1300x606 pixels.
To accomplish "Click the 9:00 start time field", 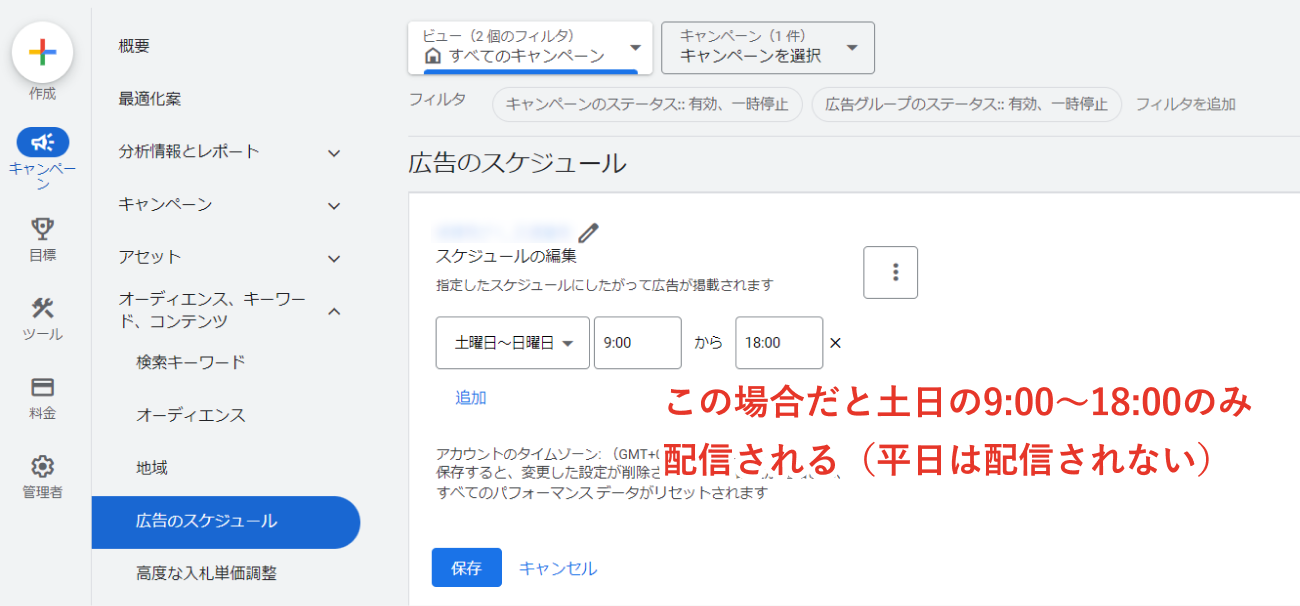I will click(638, 343).
